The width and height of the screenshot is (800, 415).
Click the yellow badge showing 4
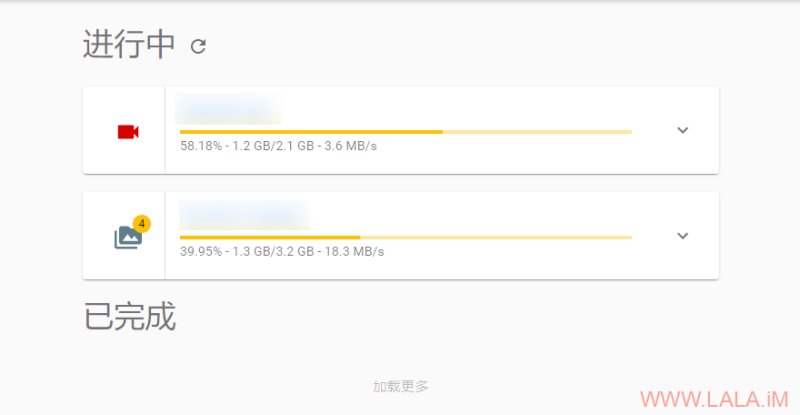(x=142, y=224)
